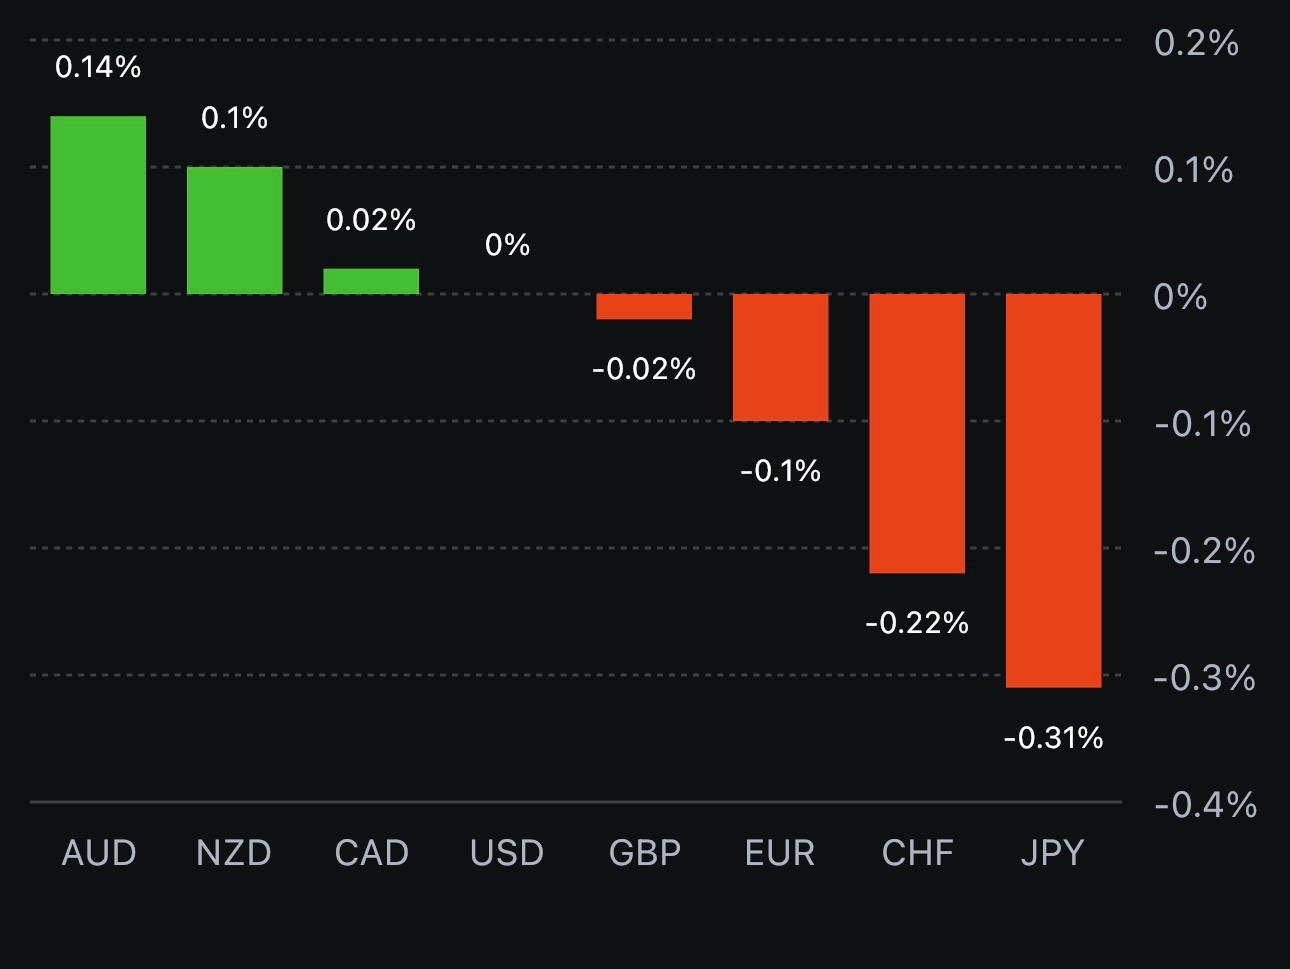
Task: Click the -0.4% y-axis tick label
Action: point(1205,805)
